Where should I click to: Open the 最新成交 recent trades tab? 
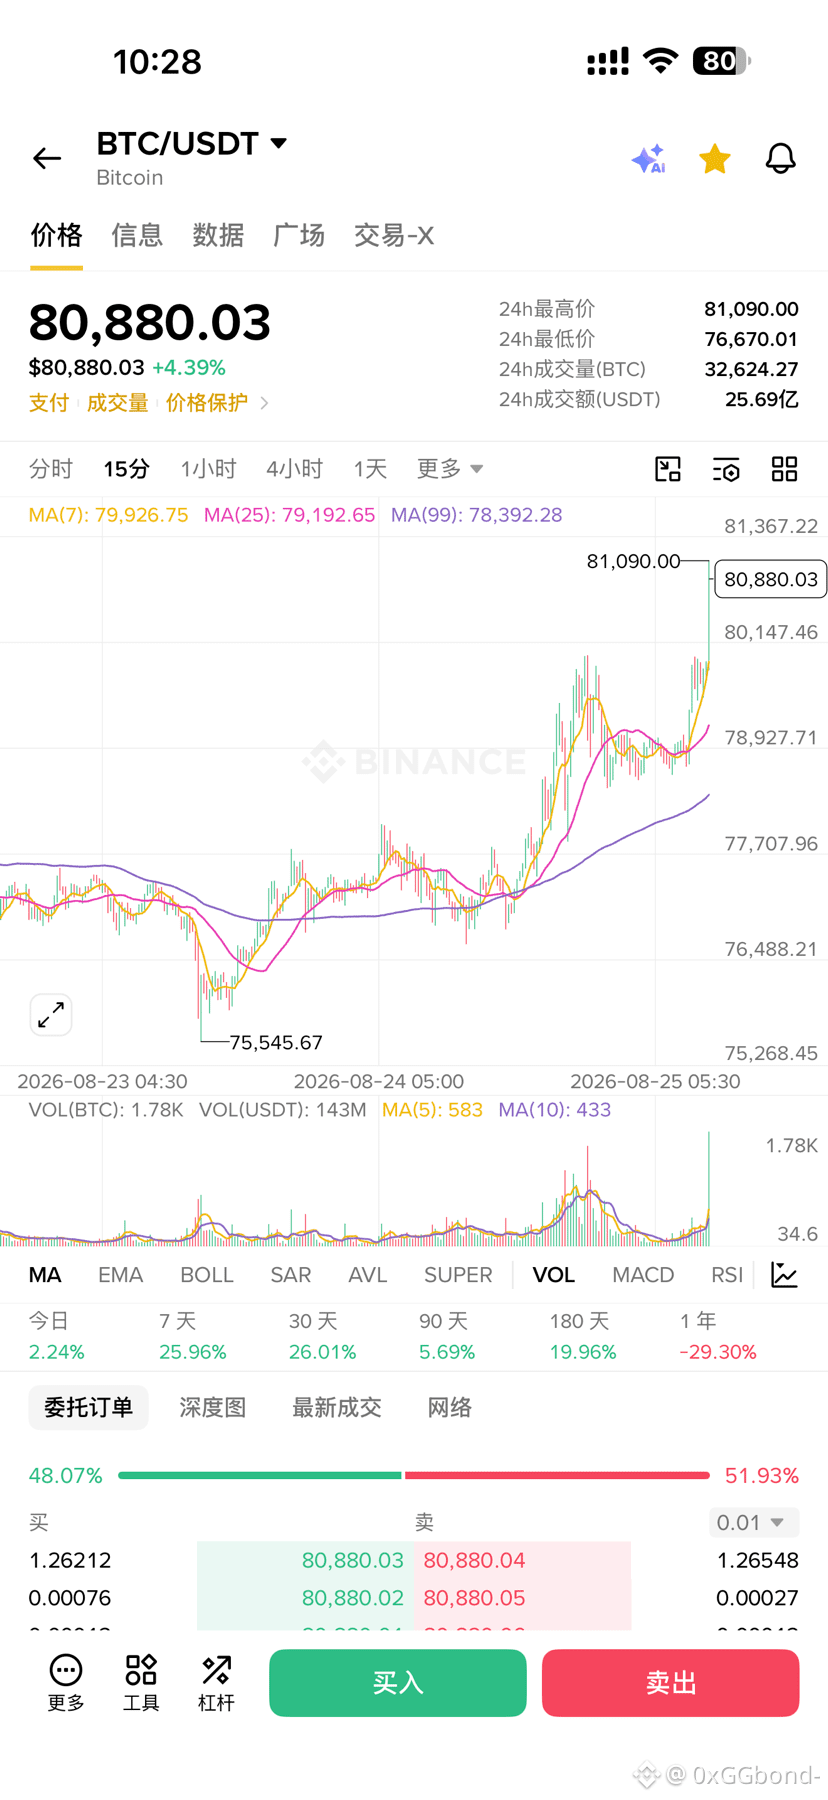click(x=337, y=1407)
